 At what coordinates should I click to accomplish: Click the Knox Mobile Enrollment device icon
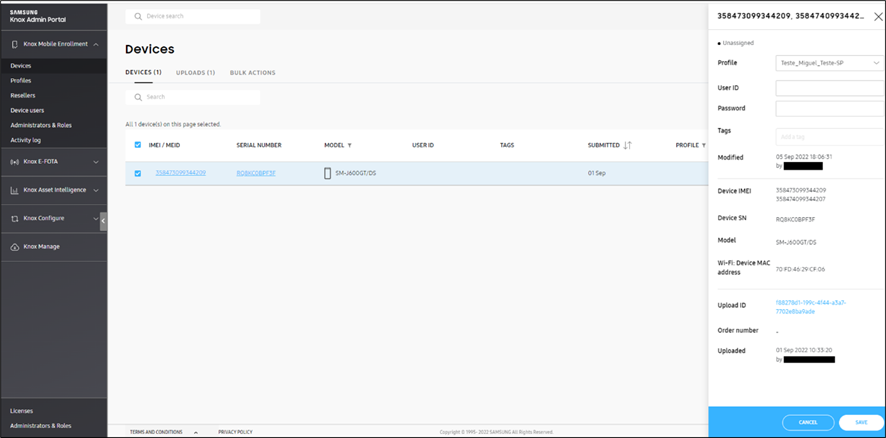pos(15,44)
